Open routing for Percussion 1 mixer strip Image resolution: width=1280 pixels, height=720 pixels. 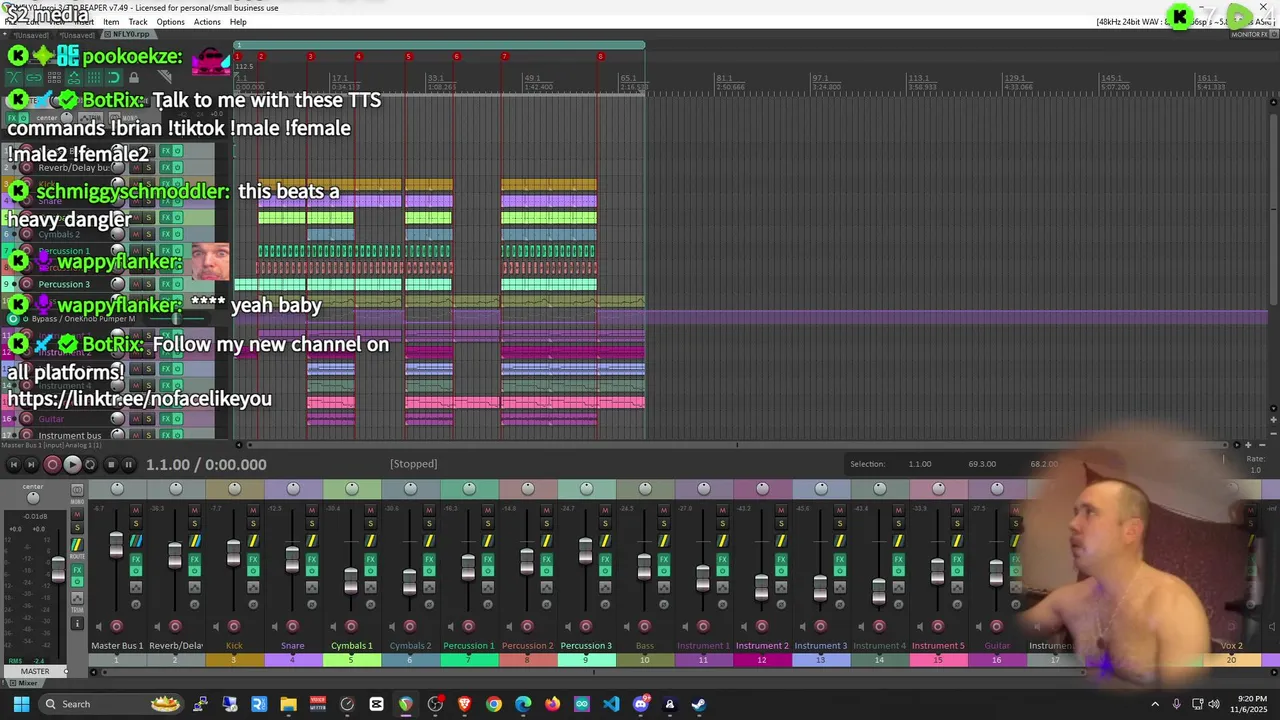point(488,541)
